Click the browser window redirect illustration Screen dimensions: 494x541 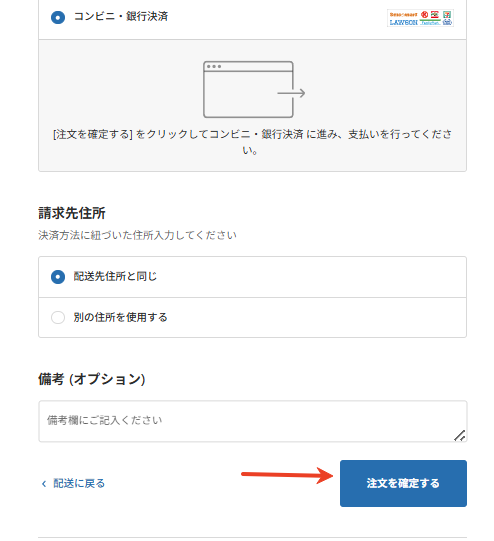point(254,89)
